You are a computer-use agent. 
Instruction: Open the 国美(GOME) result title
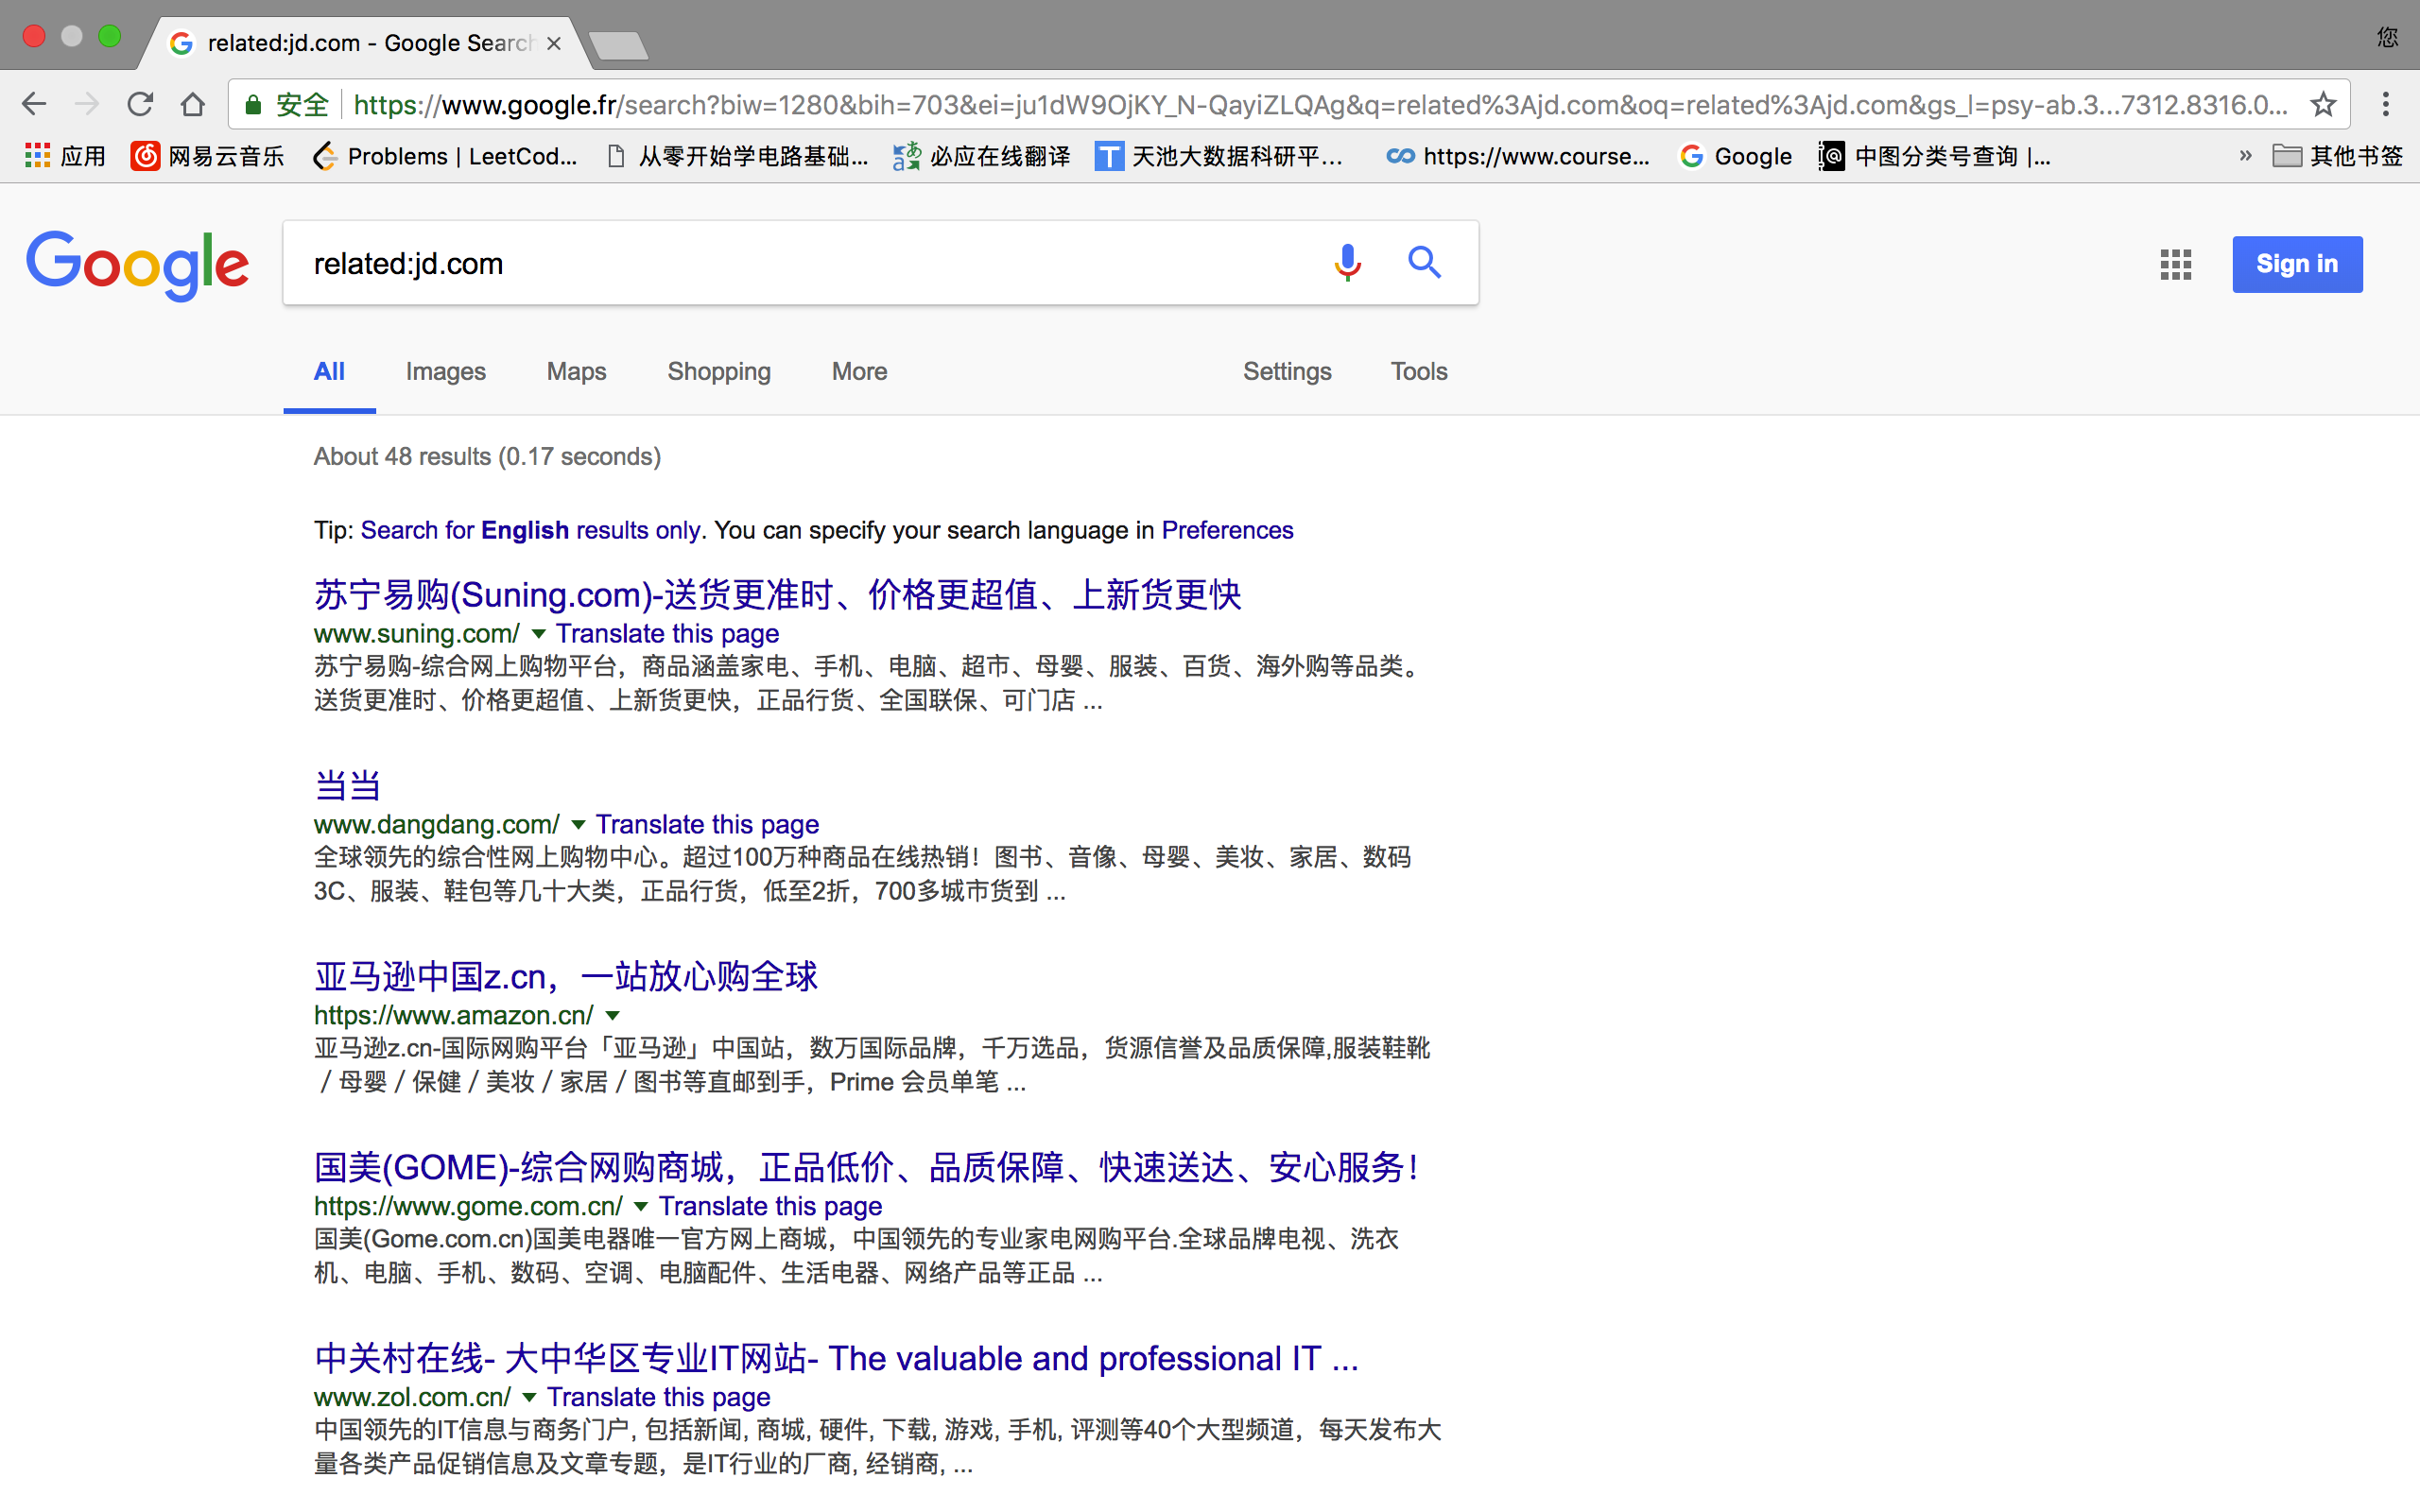point(867,1168)
